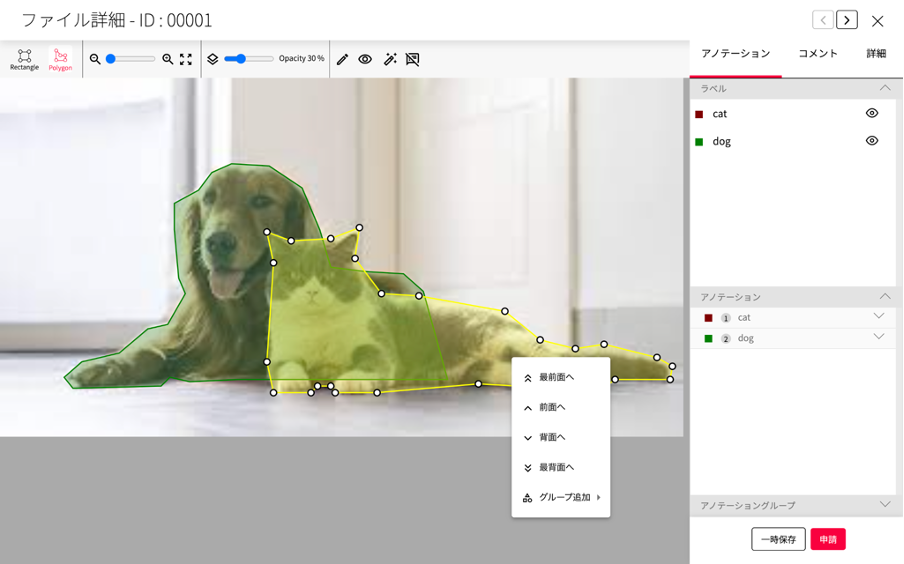
Task: Click the 一時保存 button
Action: pos(778,539)
